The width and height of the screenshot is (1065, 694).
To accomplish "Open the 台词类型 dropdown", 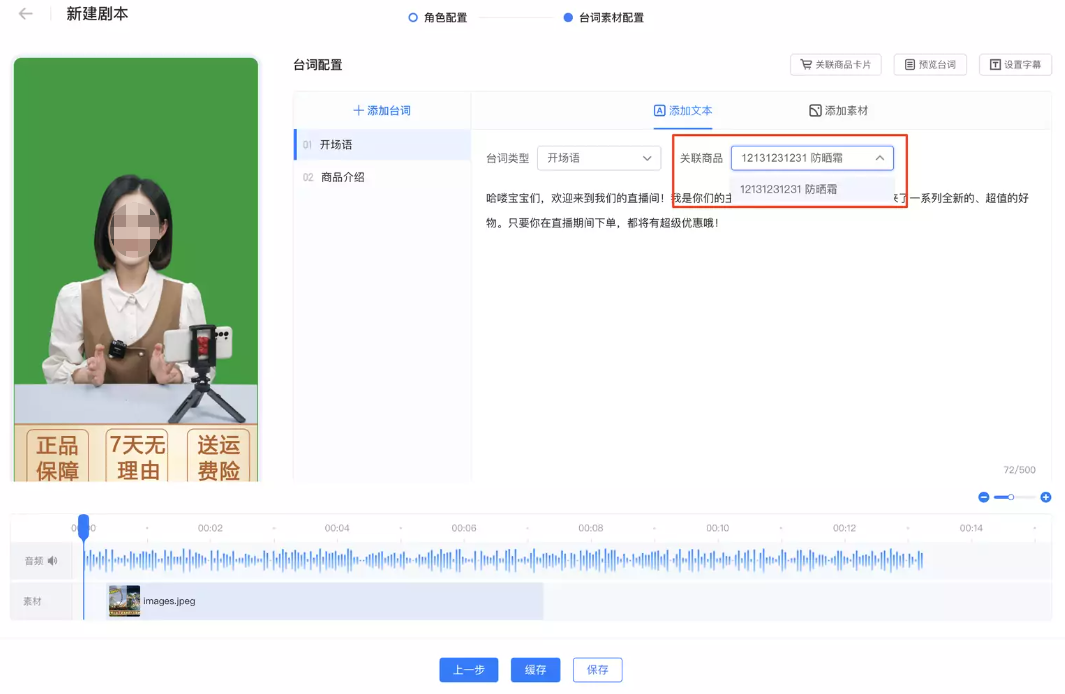I will tap(598, 158).
